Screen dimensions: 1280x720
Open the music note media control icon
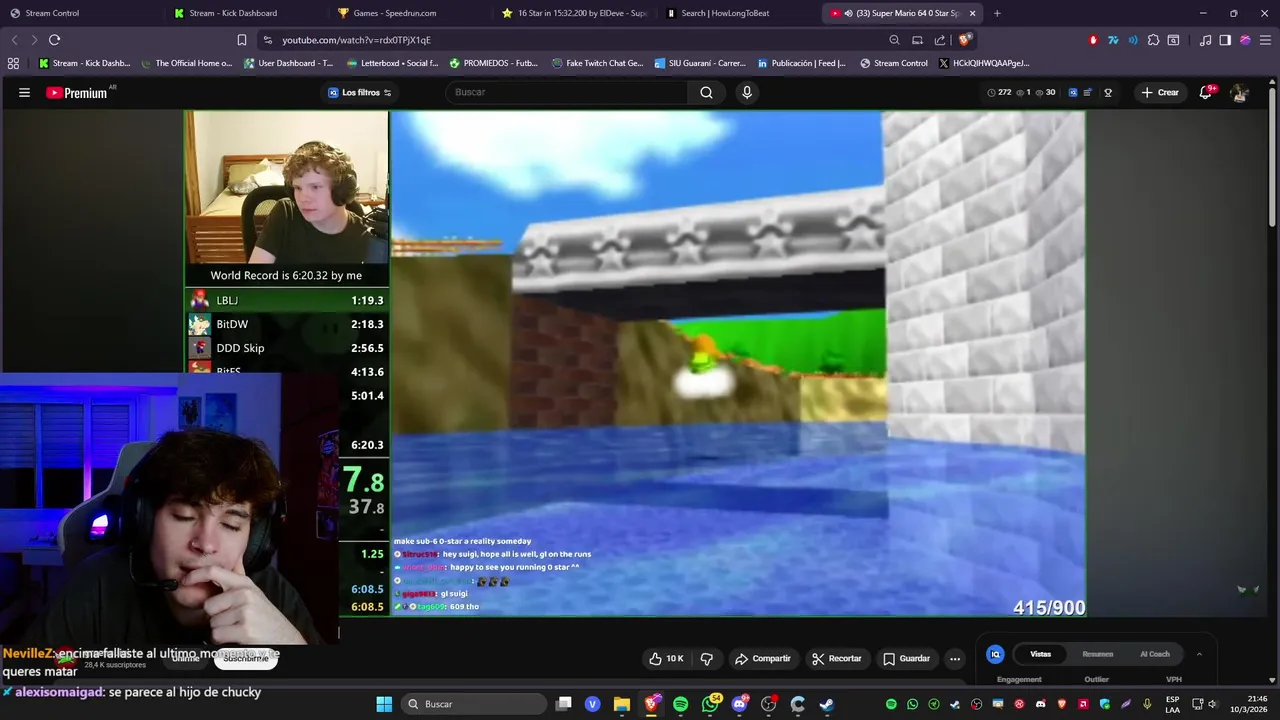click(1205, 40)
